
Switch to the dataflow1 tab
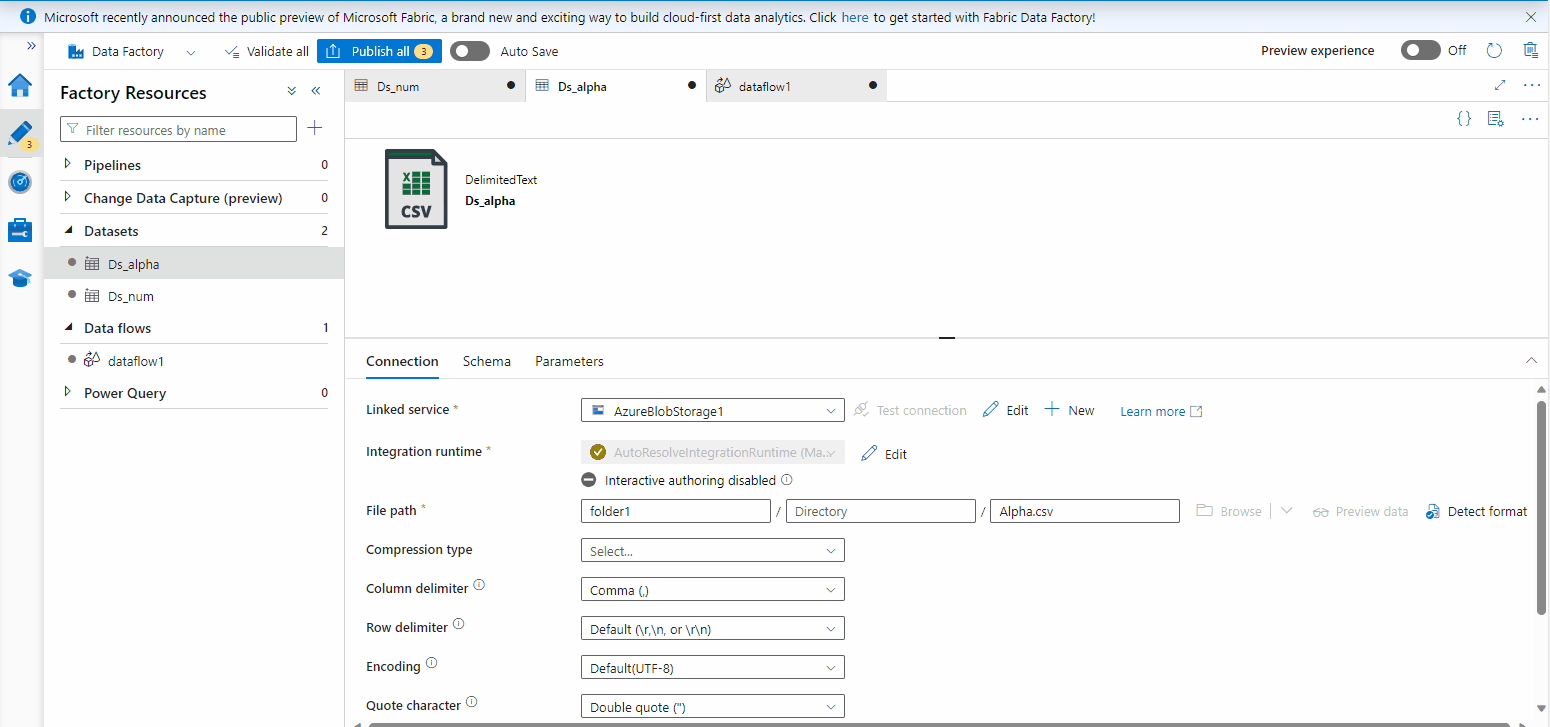797,86
